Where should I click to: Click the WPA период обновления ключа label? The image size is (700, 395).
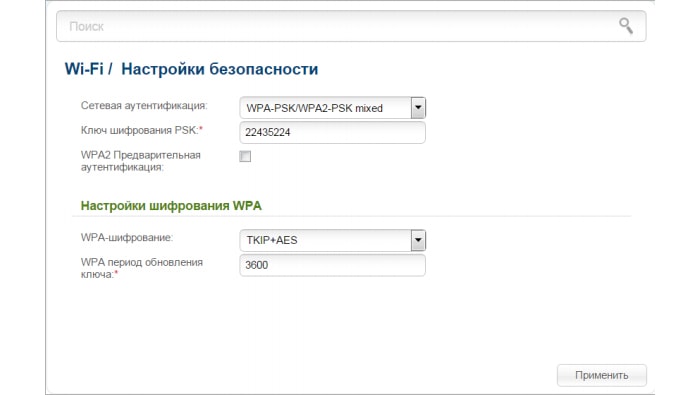142,268
